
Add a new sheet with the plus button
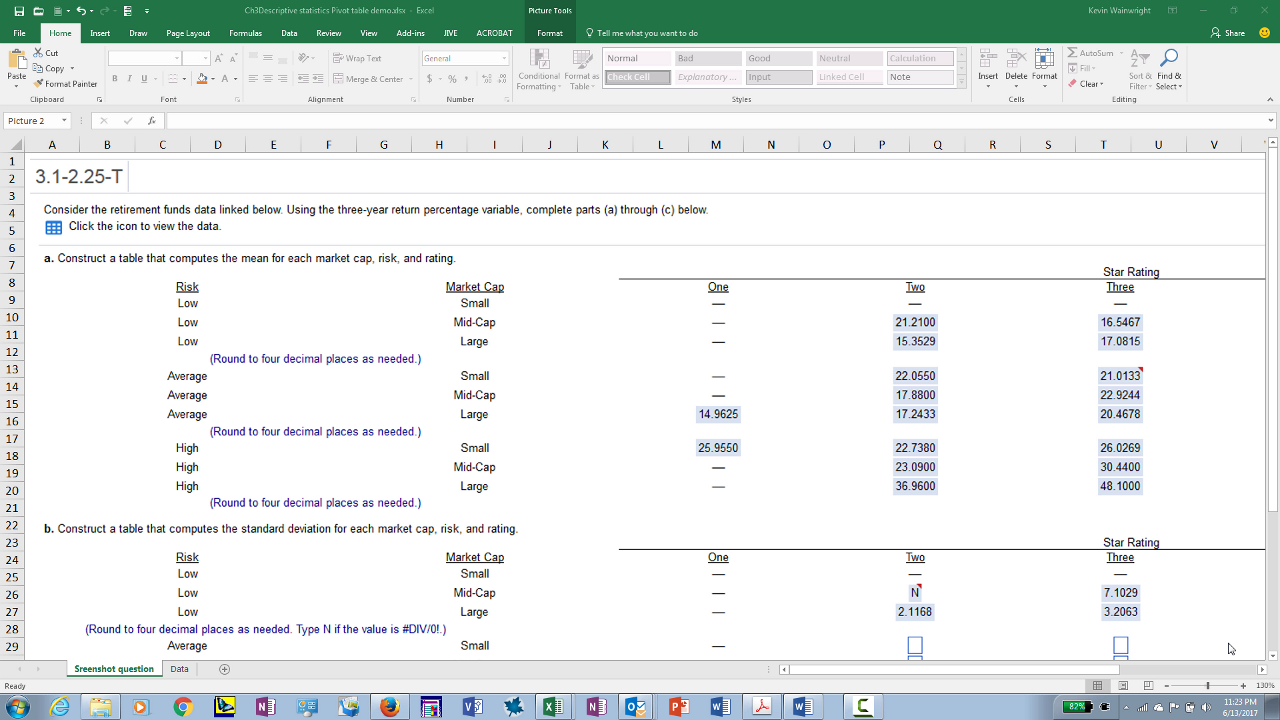(224, 669)
